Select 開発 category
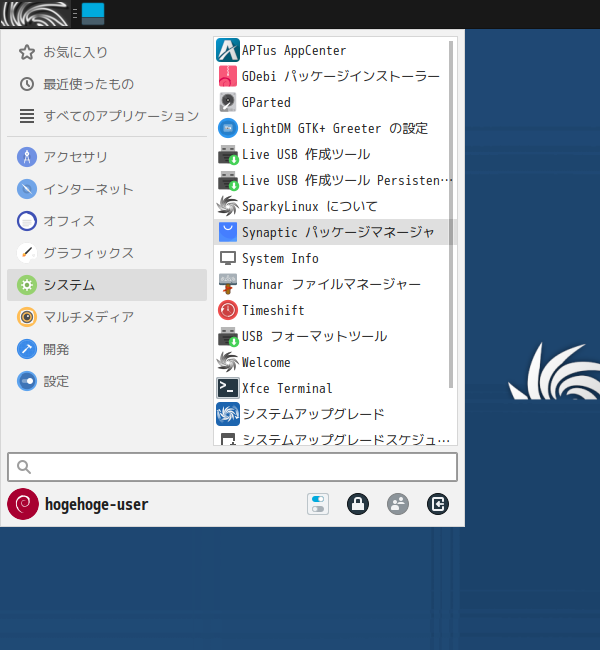The image size is (600, 650). (107, 349)
